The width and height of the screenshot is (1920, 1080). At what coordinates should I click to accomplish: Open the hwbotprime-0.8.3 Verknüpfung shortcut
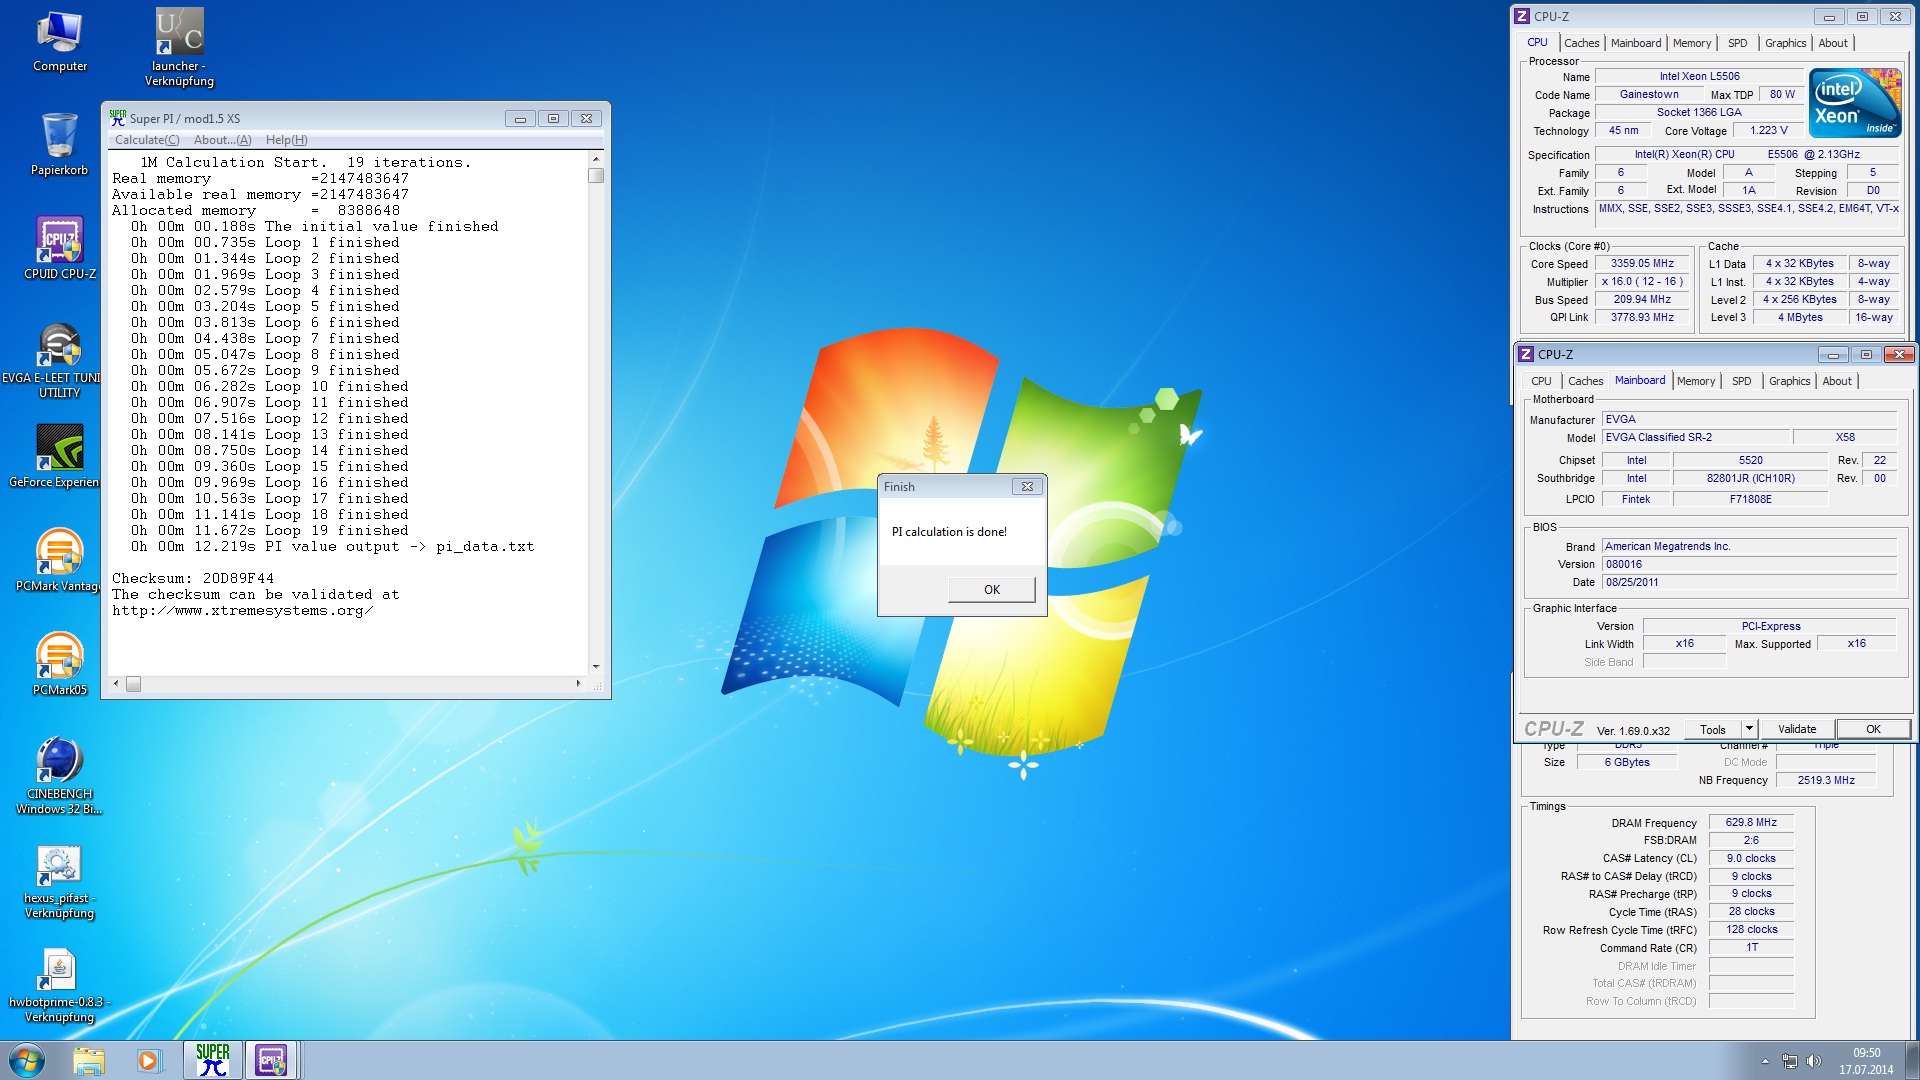[60, 986]
